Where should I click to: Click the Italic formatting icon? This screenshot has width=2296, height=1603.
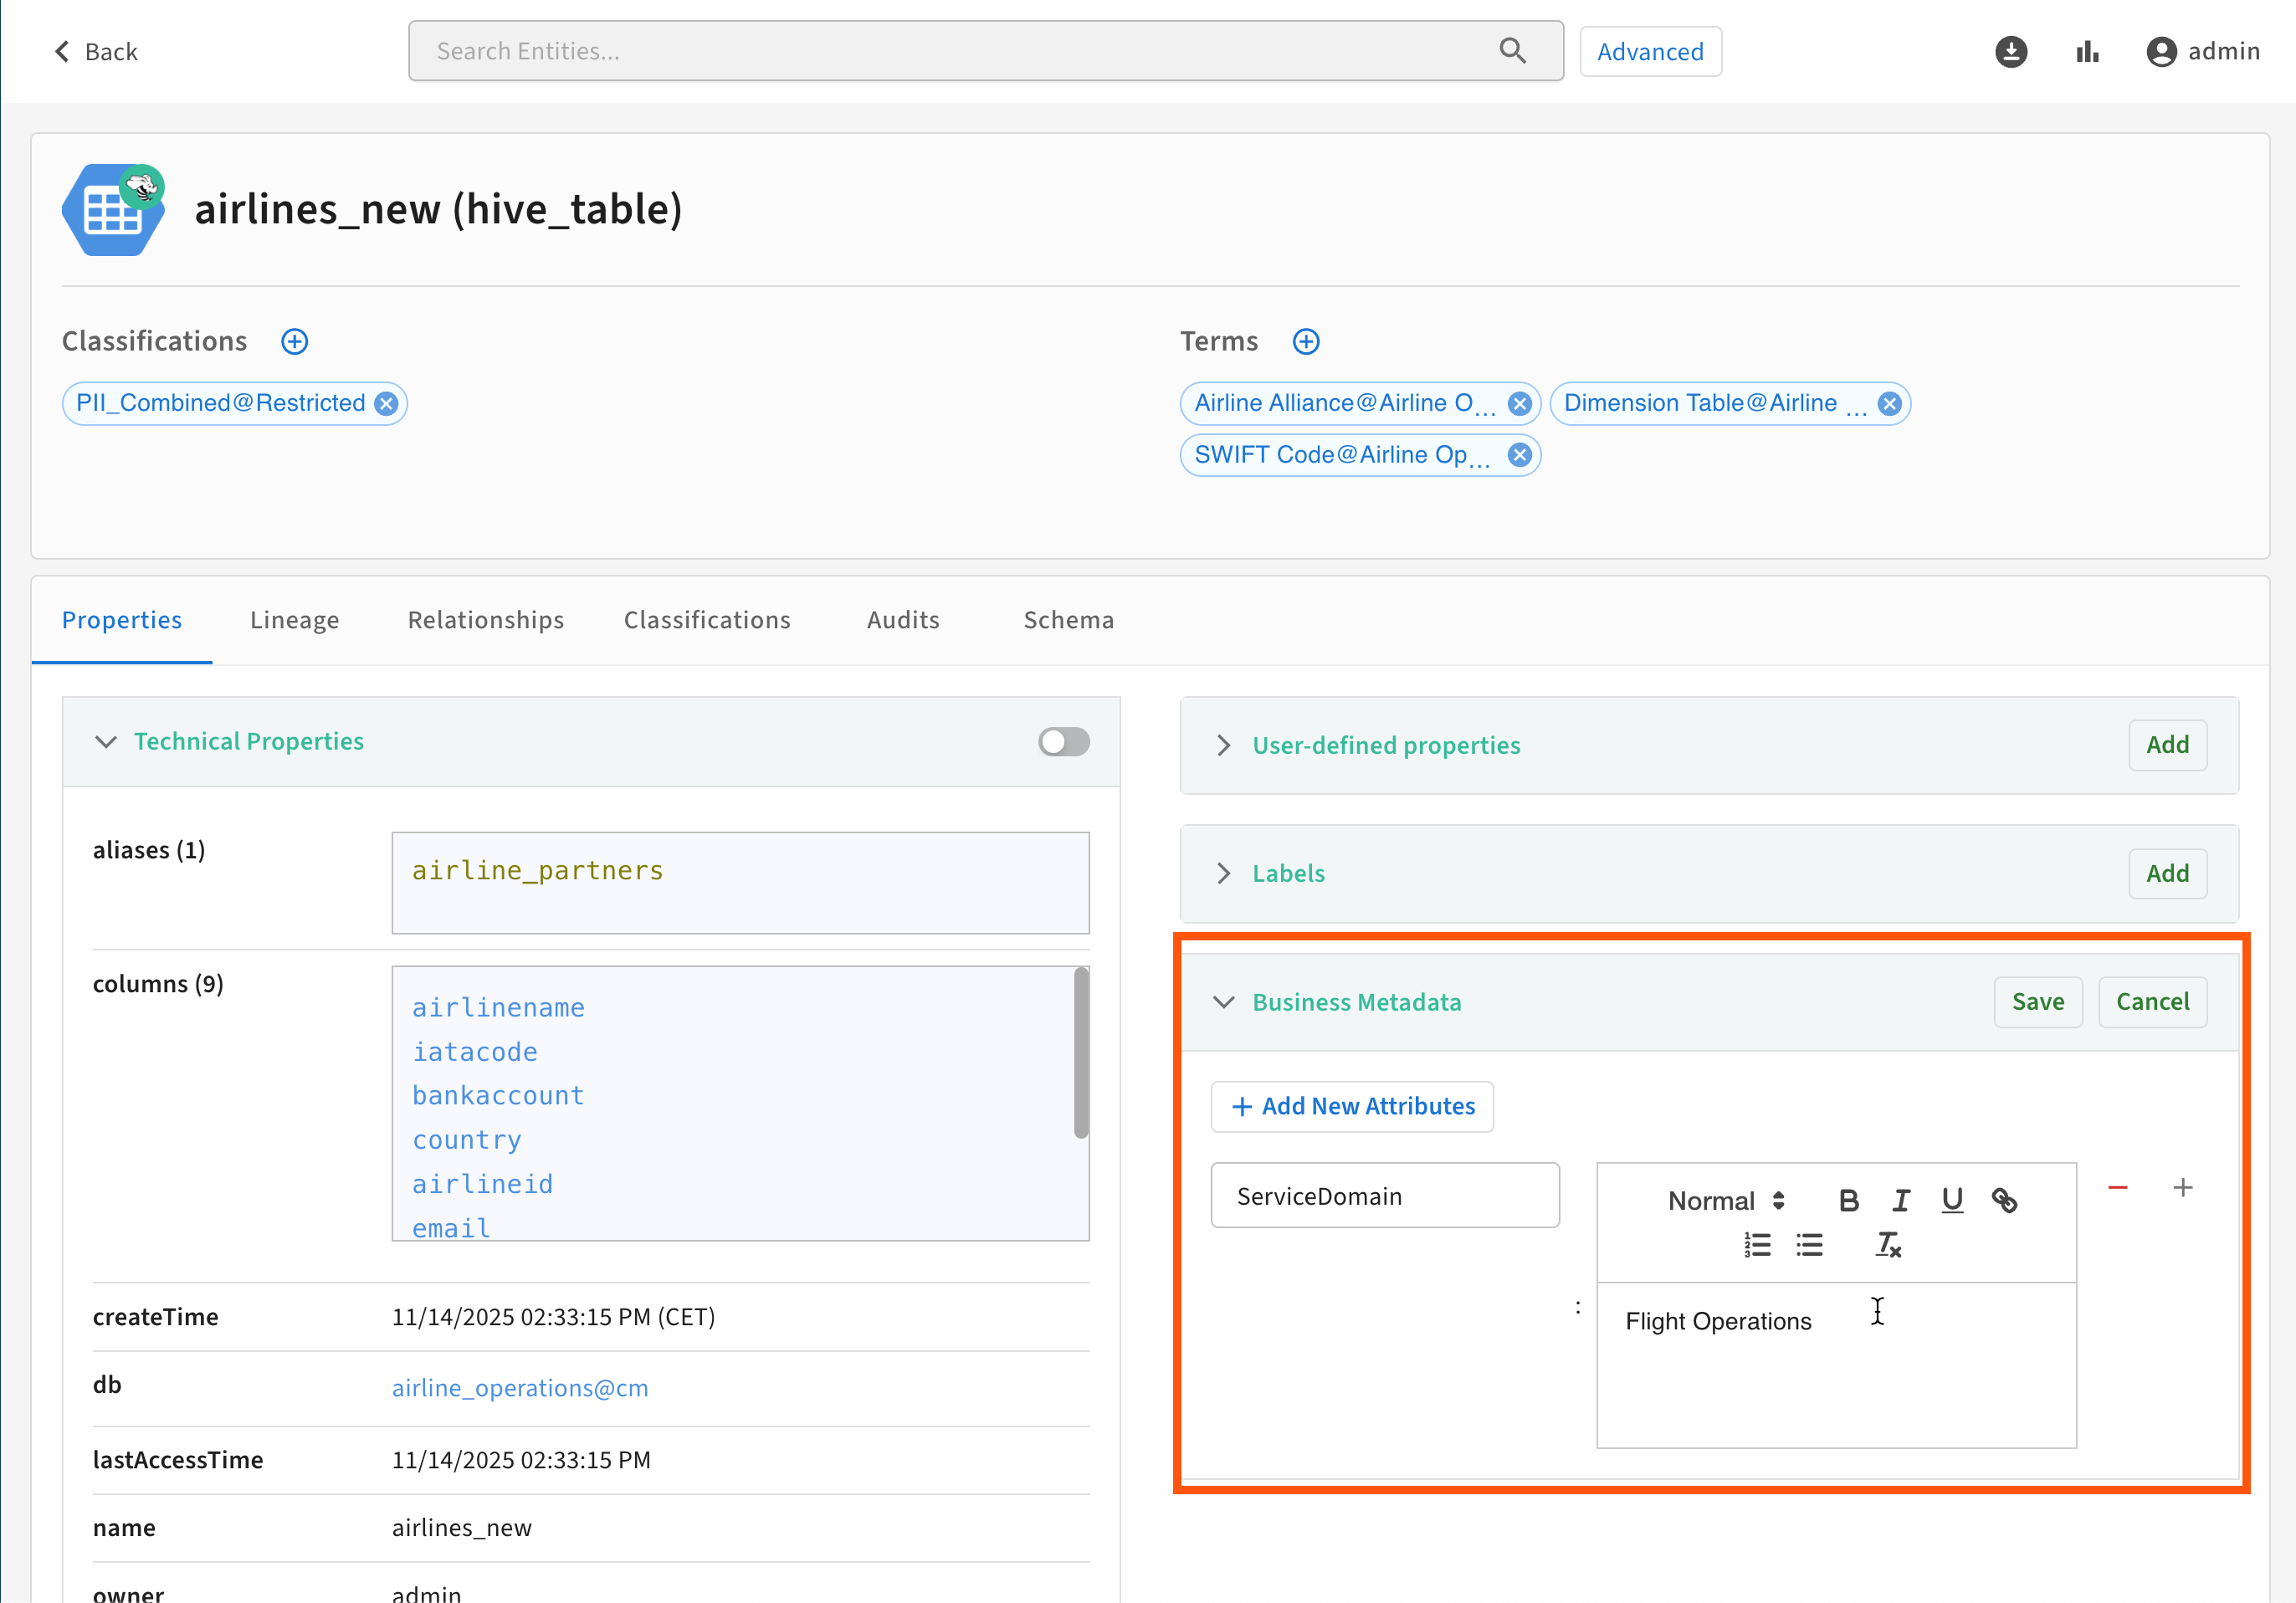1900,1200
